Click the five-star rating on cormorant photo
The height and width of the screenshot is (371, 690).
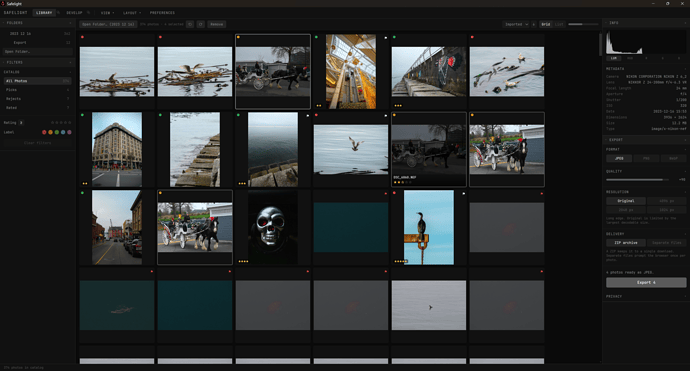[x=400, y=261]
